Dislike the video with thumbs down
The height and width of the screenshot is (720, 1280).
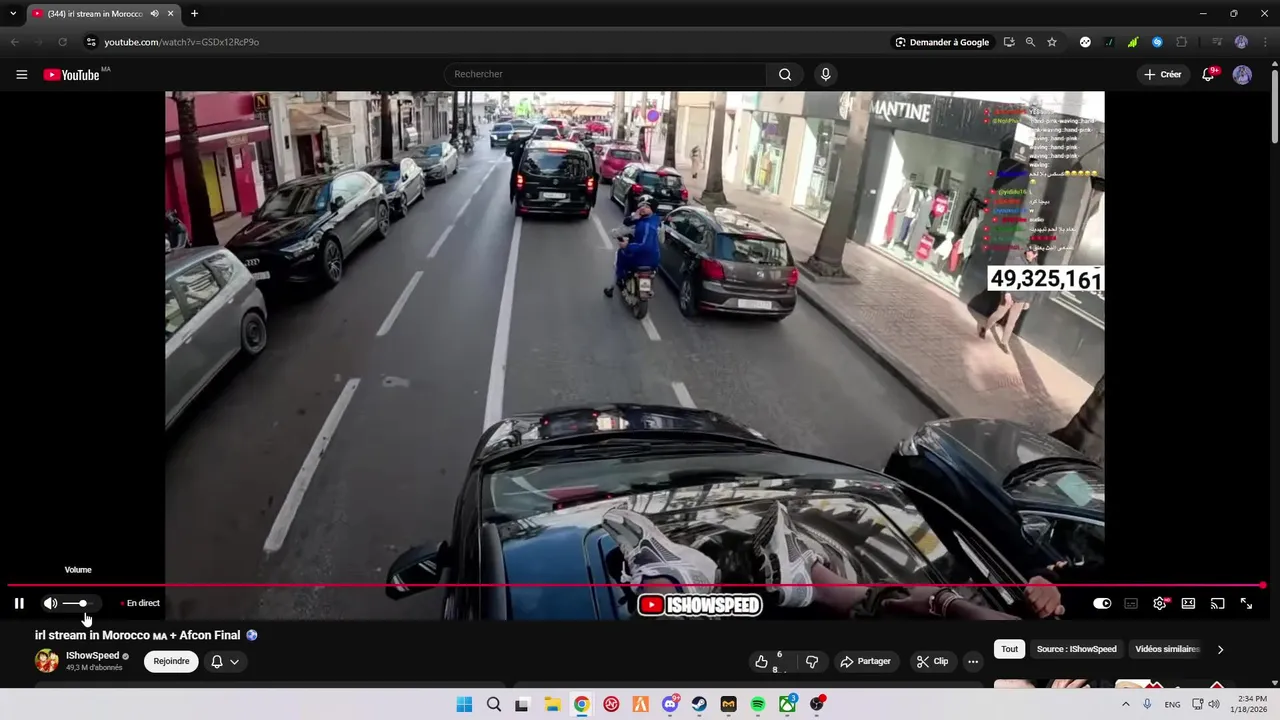point(812,662)
